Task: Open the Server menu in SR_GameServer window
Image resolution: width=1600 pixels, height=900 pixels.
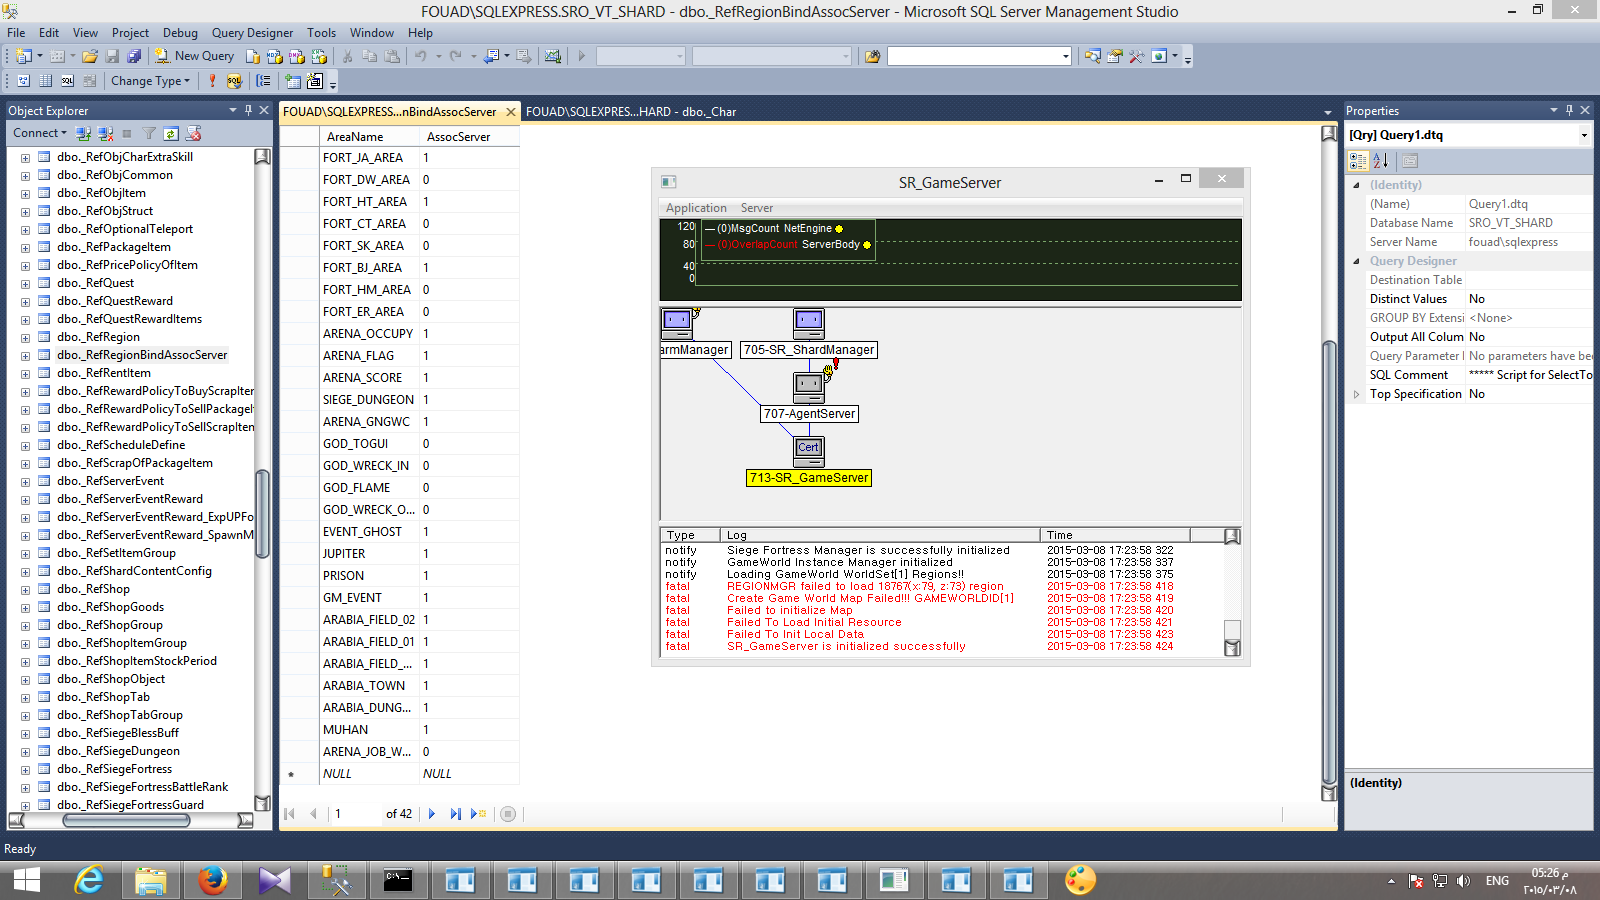Action: point(756,208)
